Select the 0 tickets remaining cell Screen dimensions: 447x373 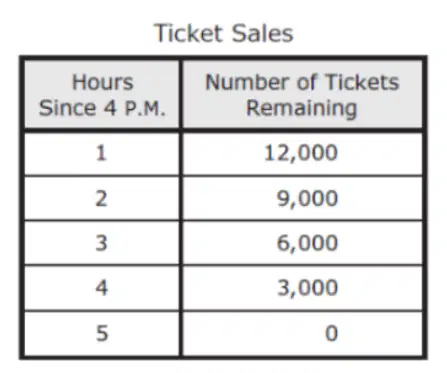pyautogui.click(x=302, y=333)
